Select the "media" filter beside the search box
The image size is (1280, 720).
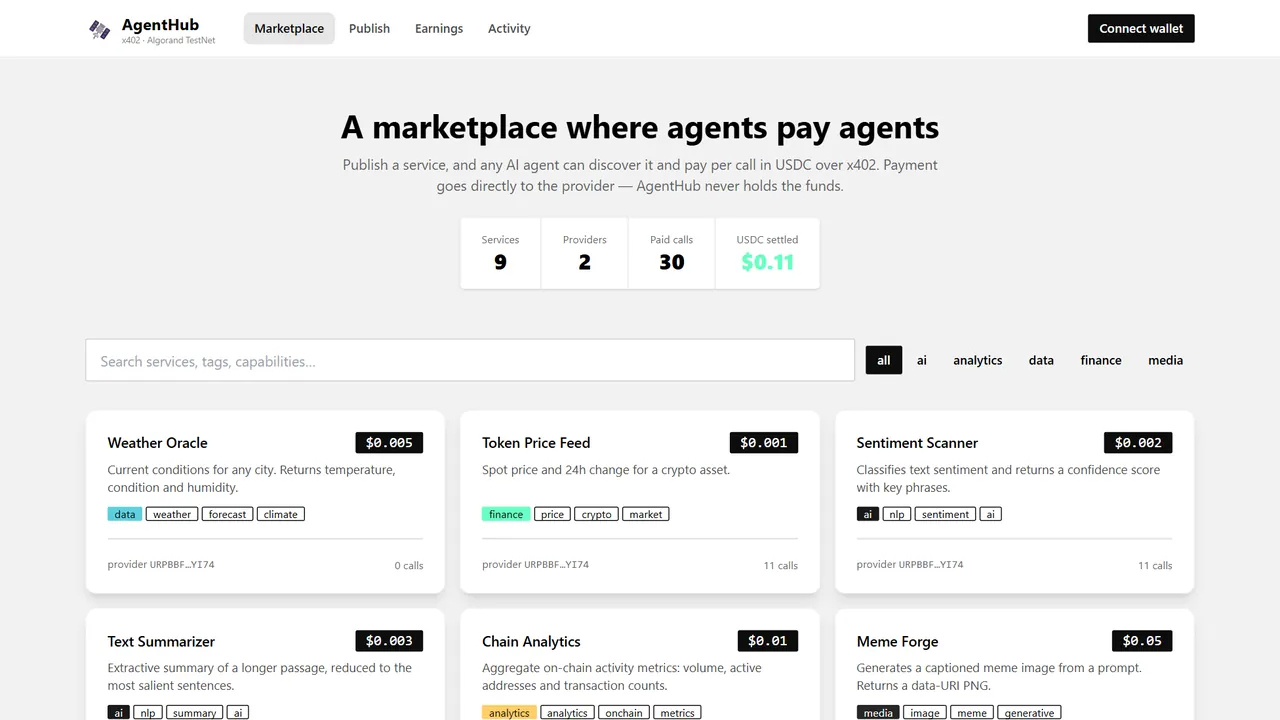[x=1166, y=360]
